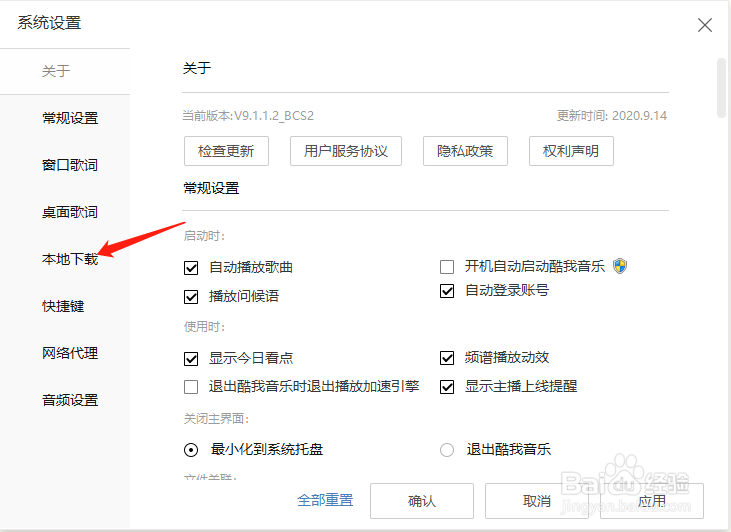Click the admin shield icon beside 开机自动启动酷我音乐
This screenshot has height=532, width=731.
click(620, 266)
